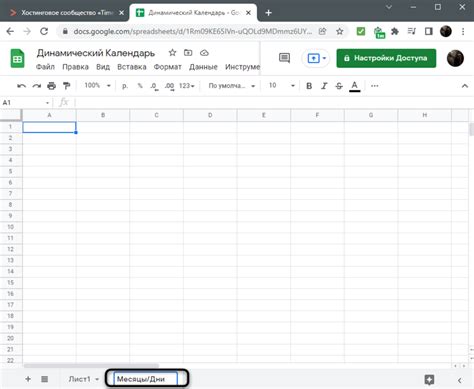
Task: Add a new sheet with plus icon
Action: pos(28,379)
